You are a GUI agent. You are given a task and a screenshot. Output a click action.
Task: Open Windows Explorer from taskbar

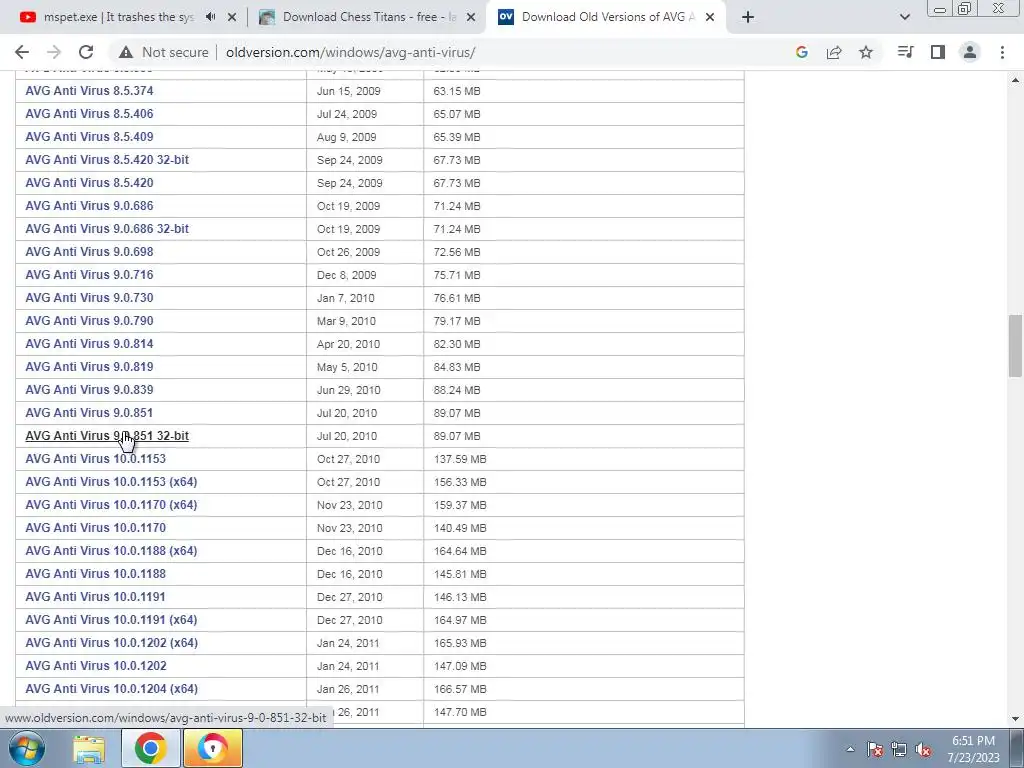click(88, 748)
